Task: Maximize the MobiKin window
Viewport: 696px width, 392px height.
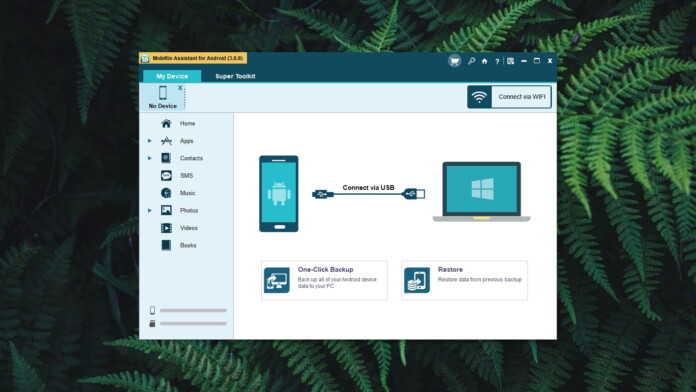Action: (x=537, y=61)
